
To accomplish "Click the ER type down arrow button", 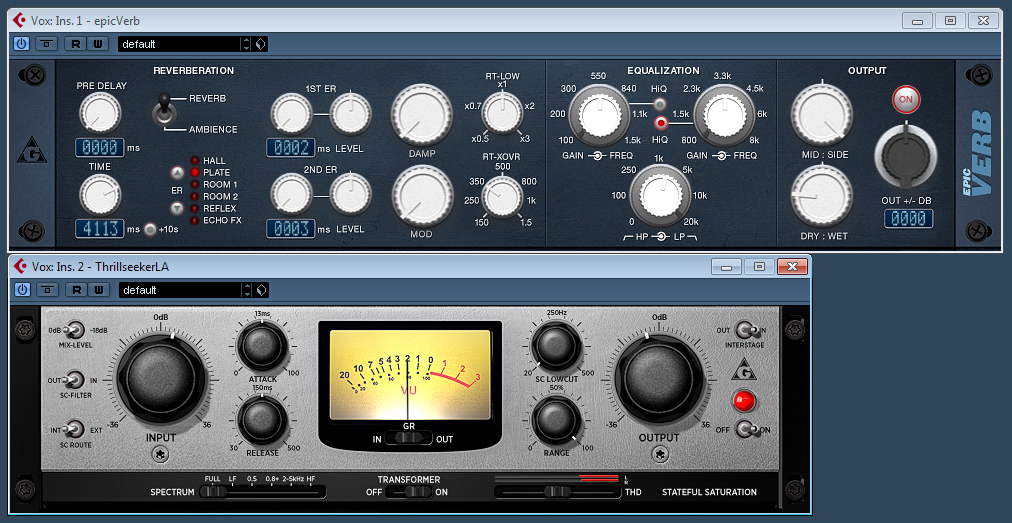I will pyautogui.click(x=176, y=208).
